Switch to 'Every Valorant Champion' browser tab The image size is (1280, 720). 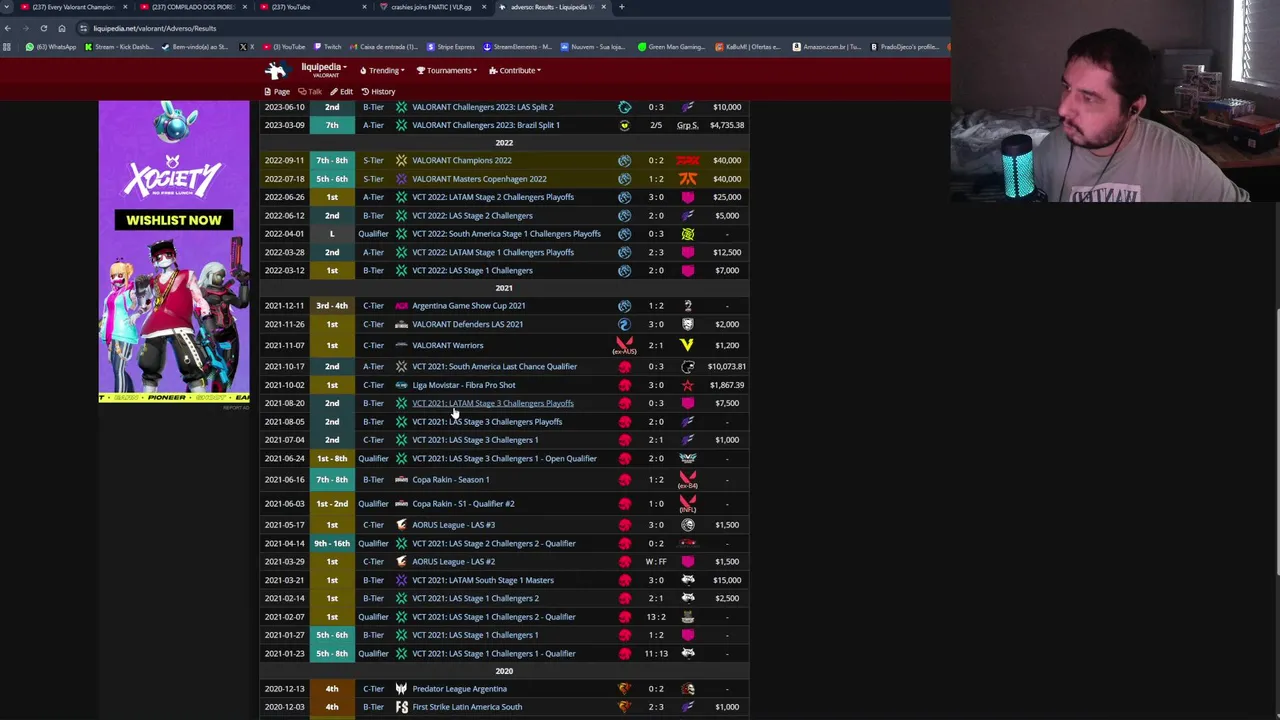pos(75,7)
